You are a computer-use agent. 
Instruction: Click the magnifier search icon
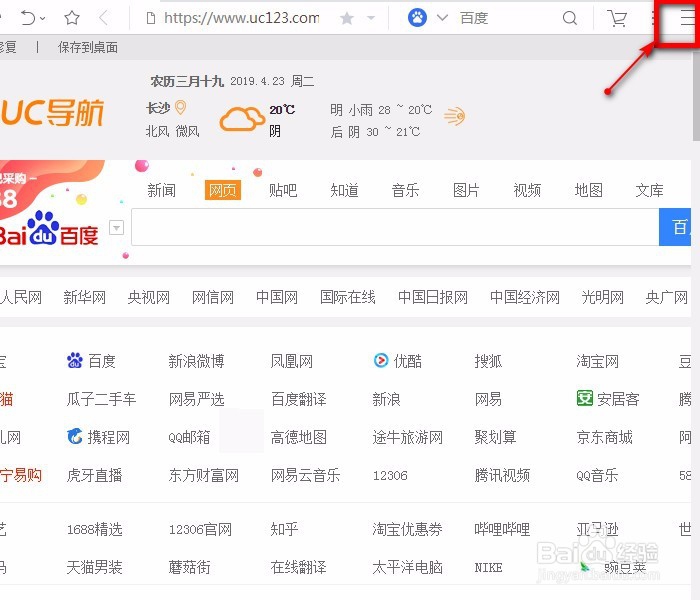[570, 18]
